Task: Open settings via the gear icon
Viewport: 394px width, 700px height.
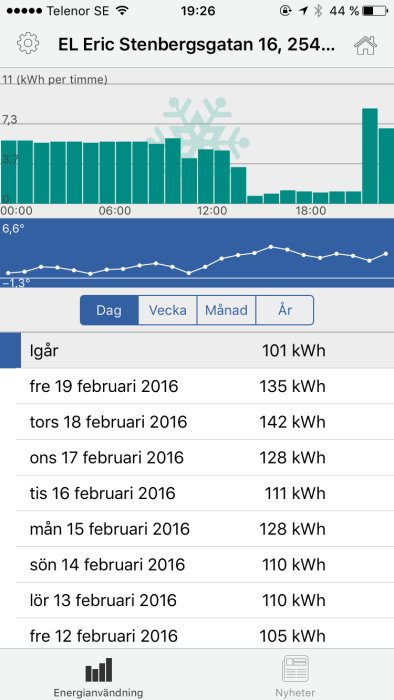Action: (28, 44)
